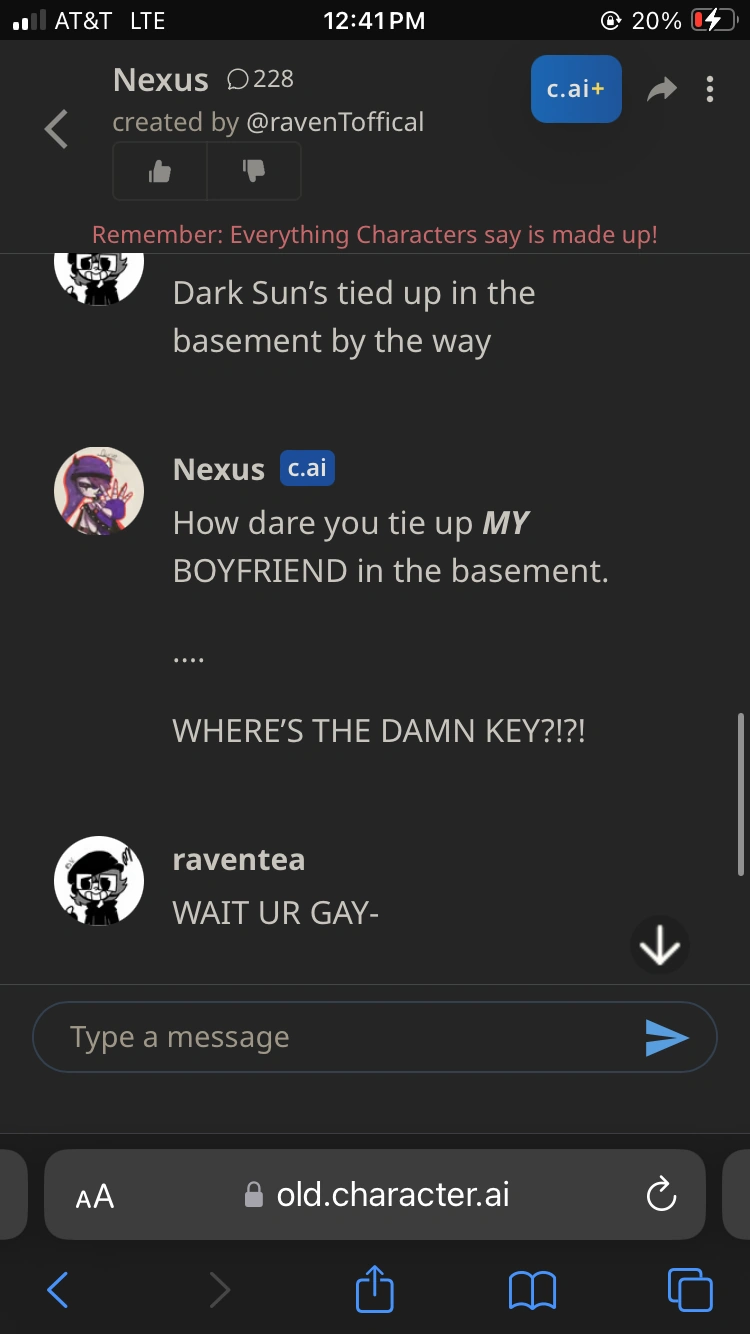Tap the back chevron in chat header
The width and height of the screenshot is (750, 1334).
click(57, 130)
